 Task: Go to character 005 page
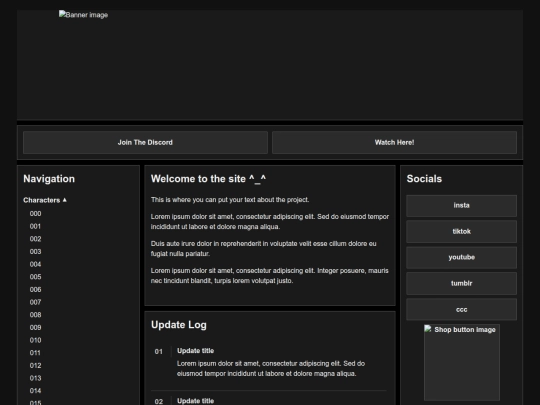[x=35, y=277]
